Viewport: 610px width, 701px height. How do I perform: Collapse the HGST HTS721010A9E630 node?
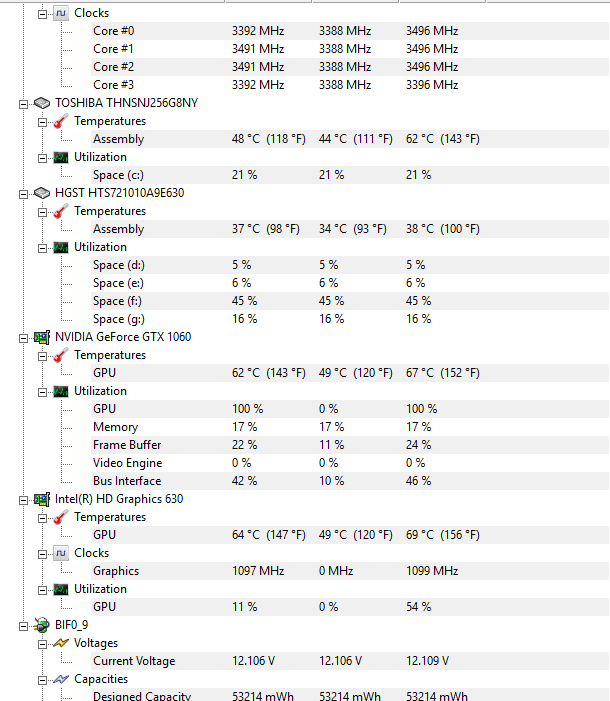click(24, 193)
